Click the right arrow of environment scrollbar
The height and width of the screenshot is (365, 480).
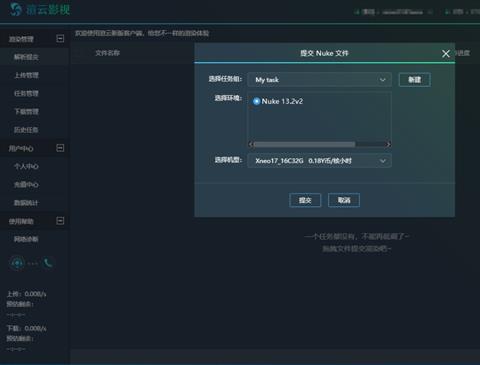388,144
